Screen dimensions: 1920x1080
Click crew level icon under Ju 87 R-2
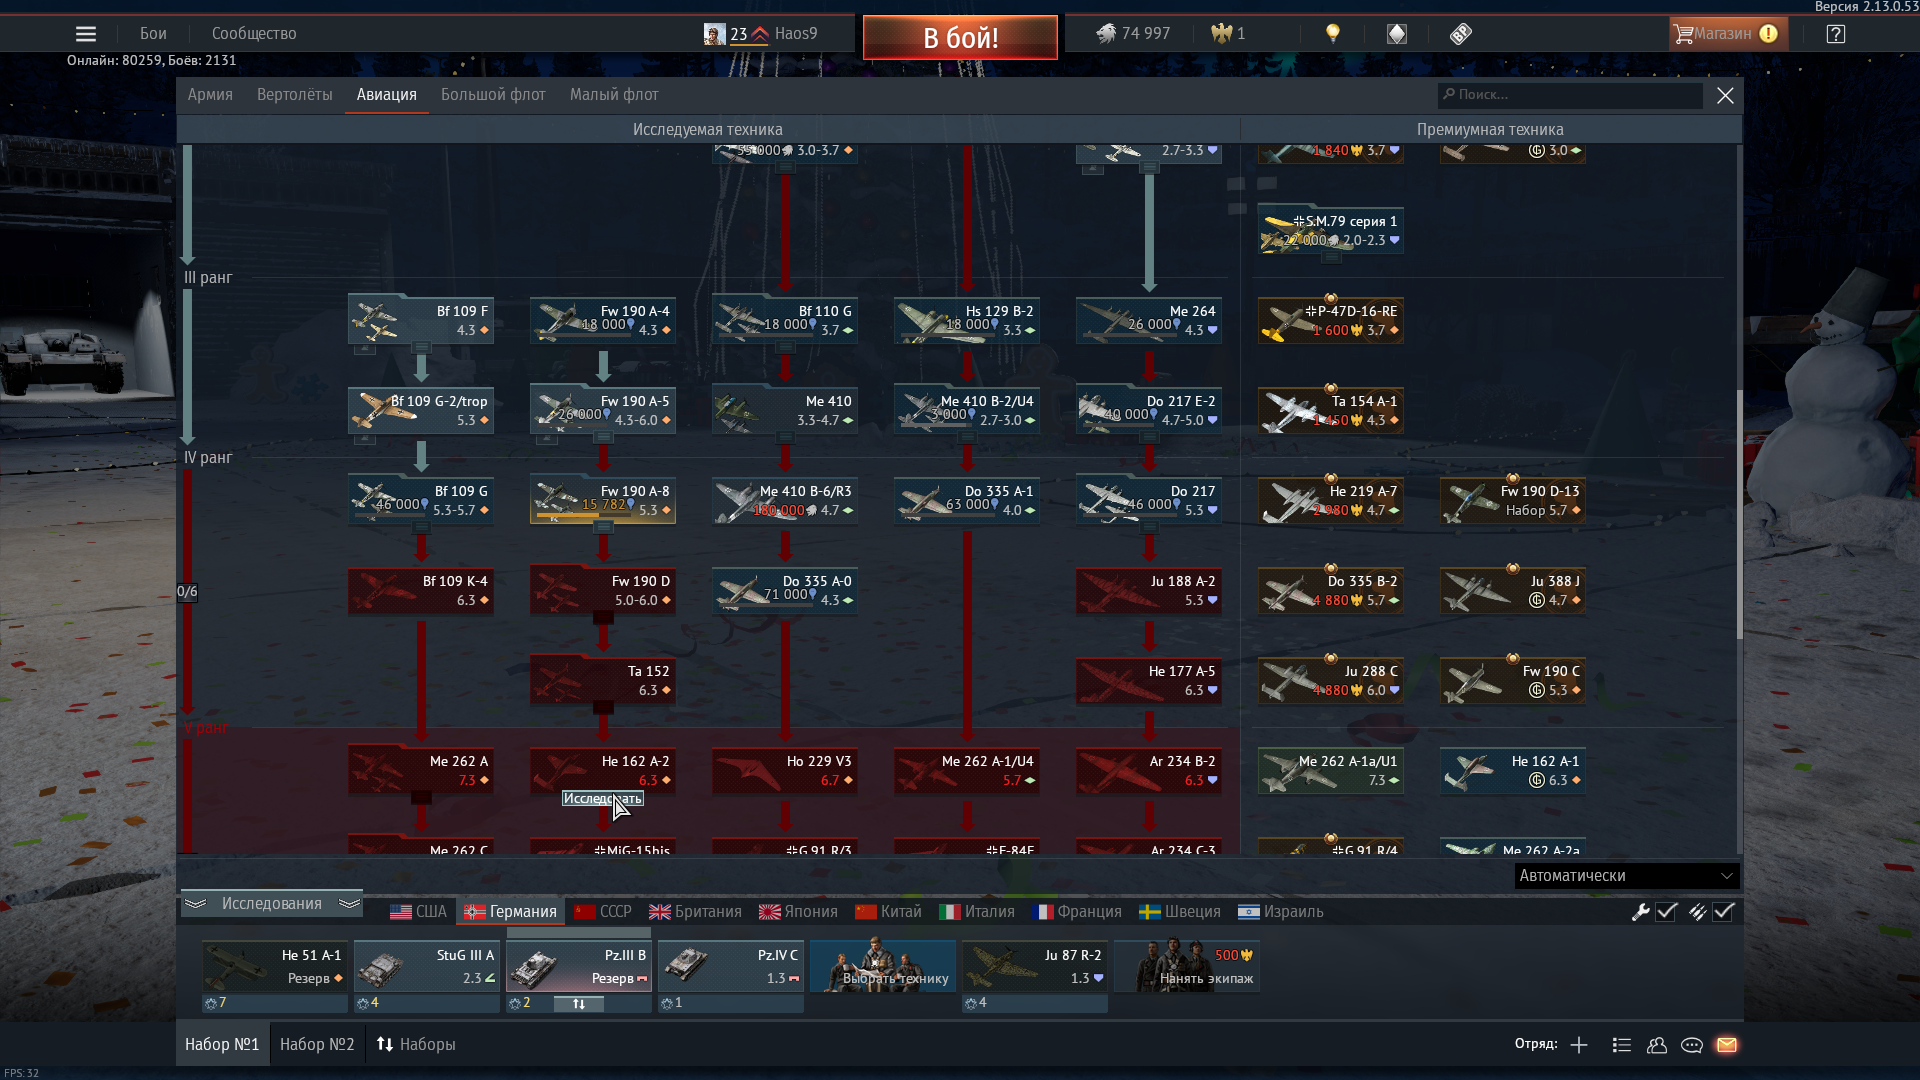click(x=971, y=1003)
